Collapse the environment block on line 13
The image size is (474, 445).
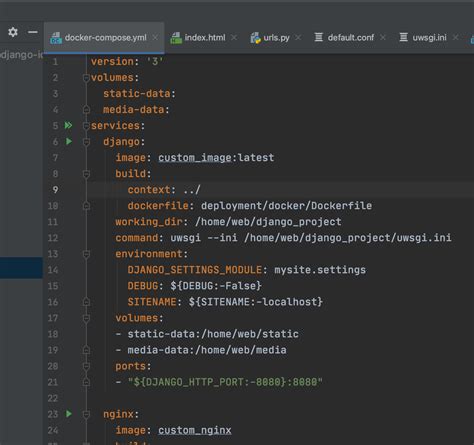pyautogui.click(x=86, y=254)
